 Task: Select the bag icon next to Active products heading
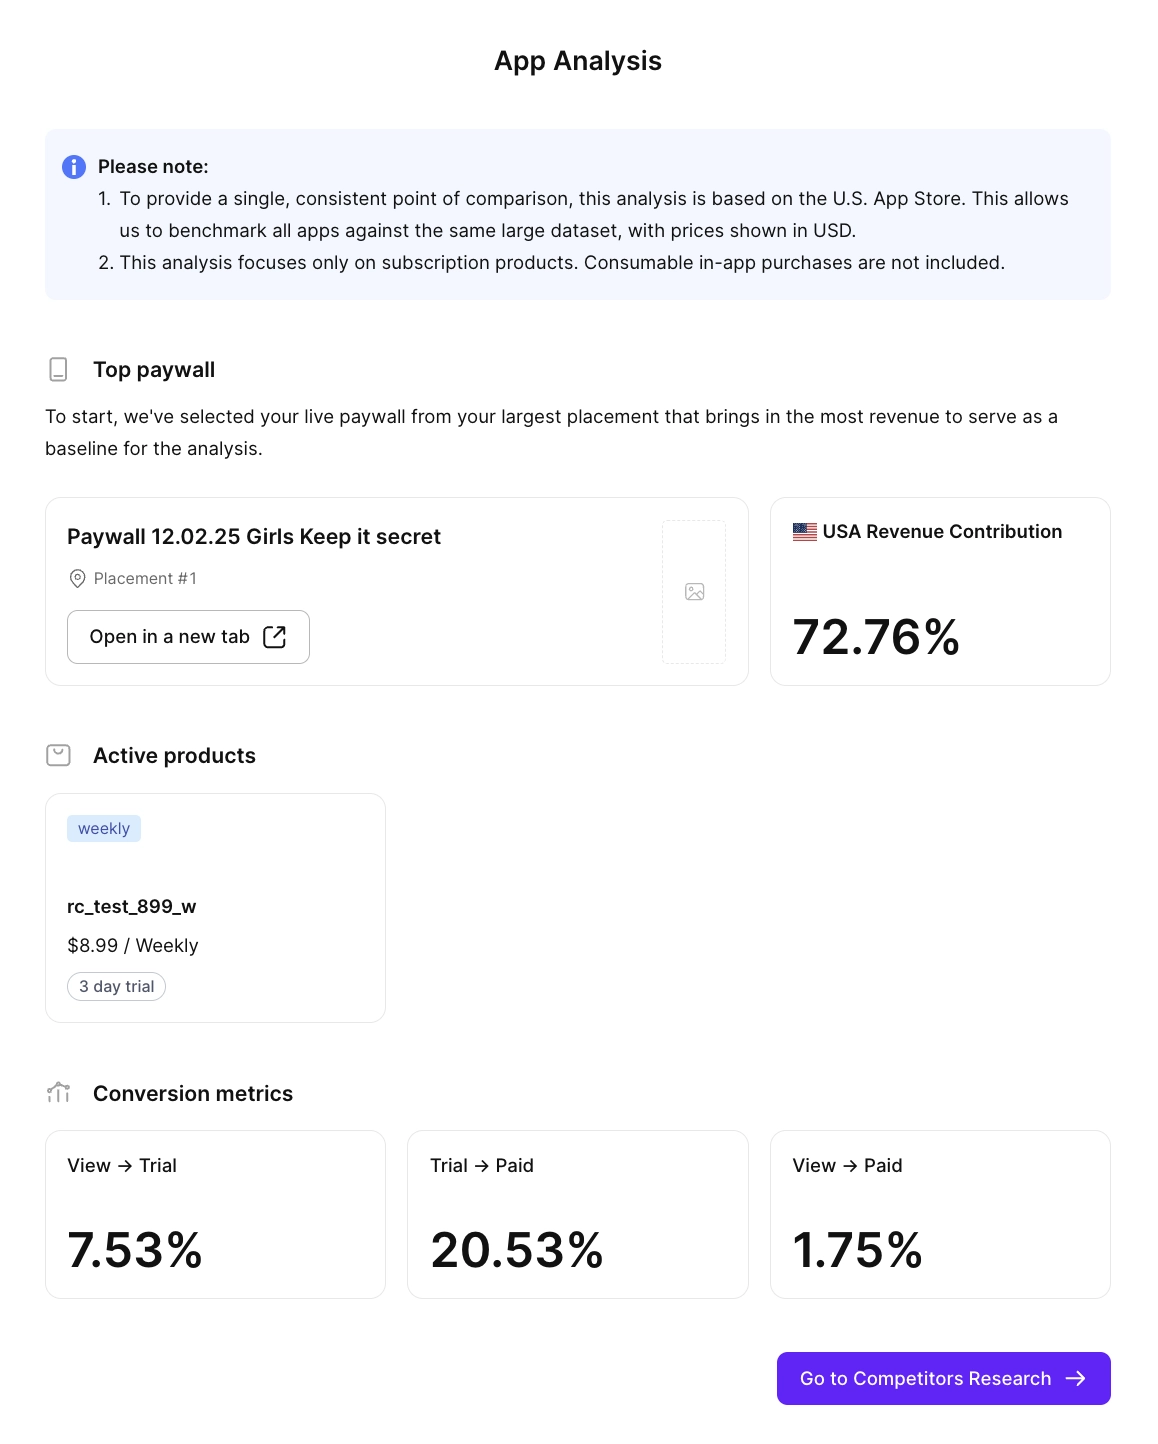click(x=58, y=755)
